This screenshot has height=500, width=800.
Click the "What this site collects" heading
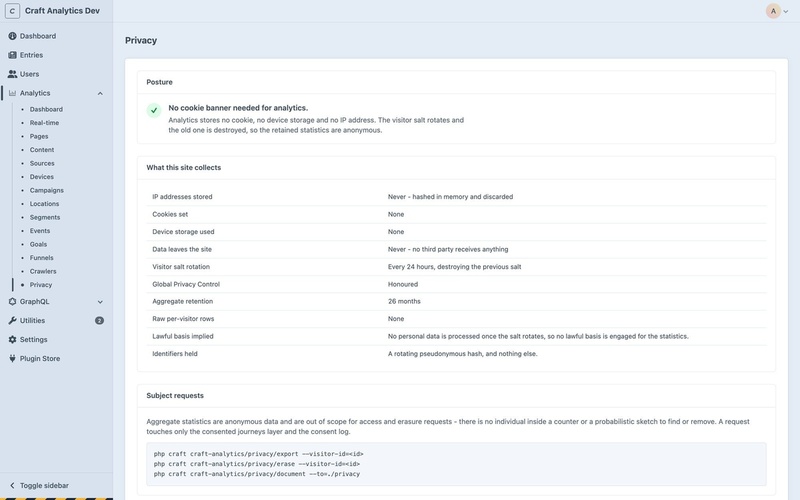[x=184, y=167]
